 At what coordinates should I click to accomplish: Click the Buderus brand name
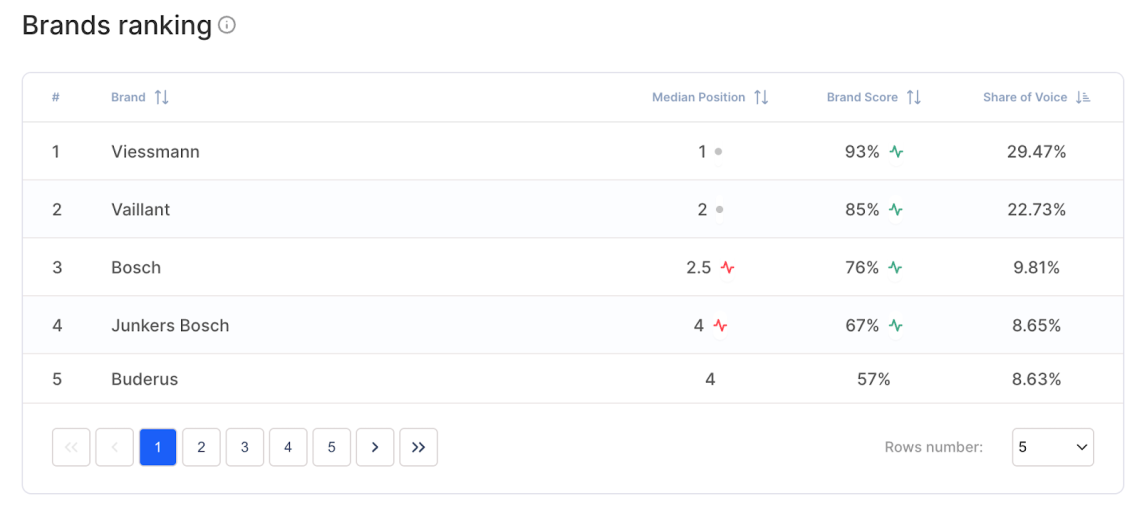[x=144, y=379]
